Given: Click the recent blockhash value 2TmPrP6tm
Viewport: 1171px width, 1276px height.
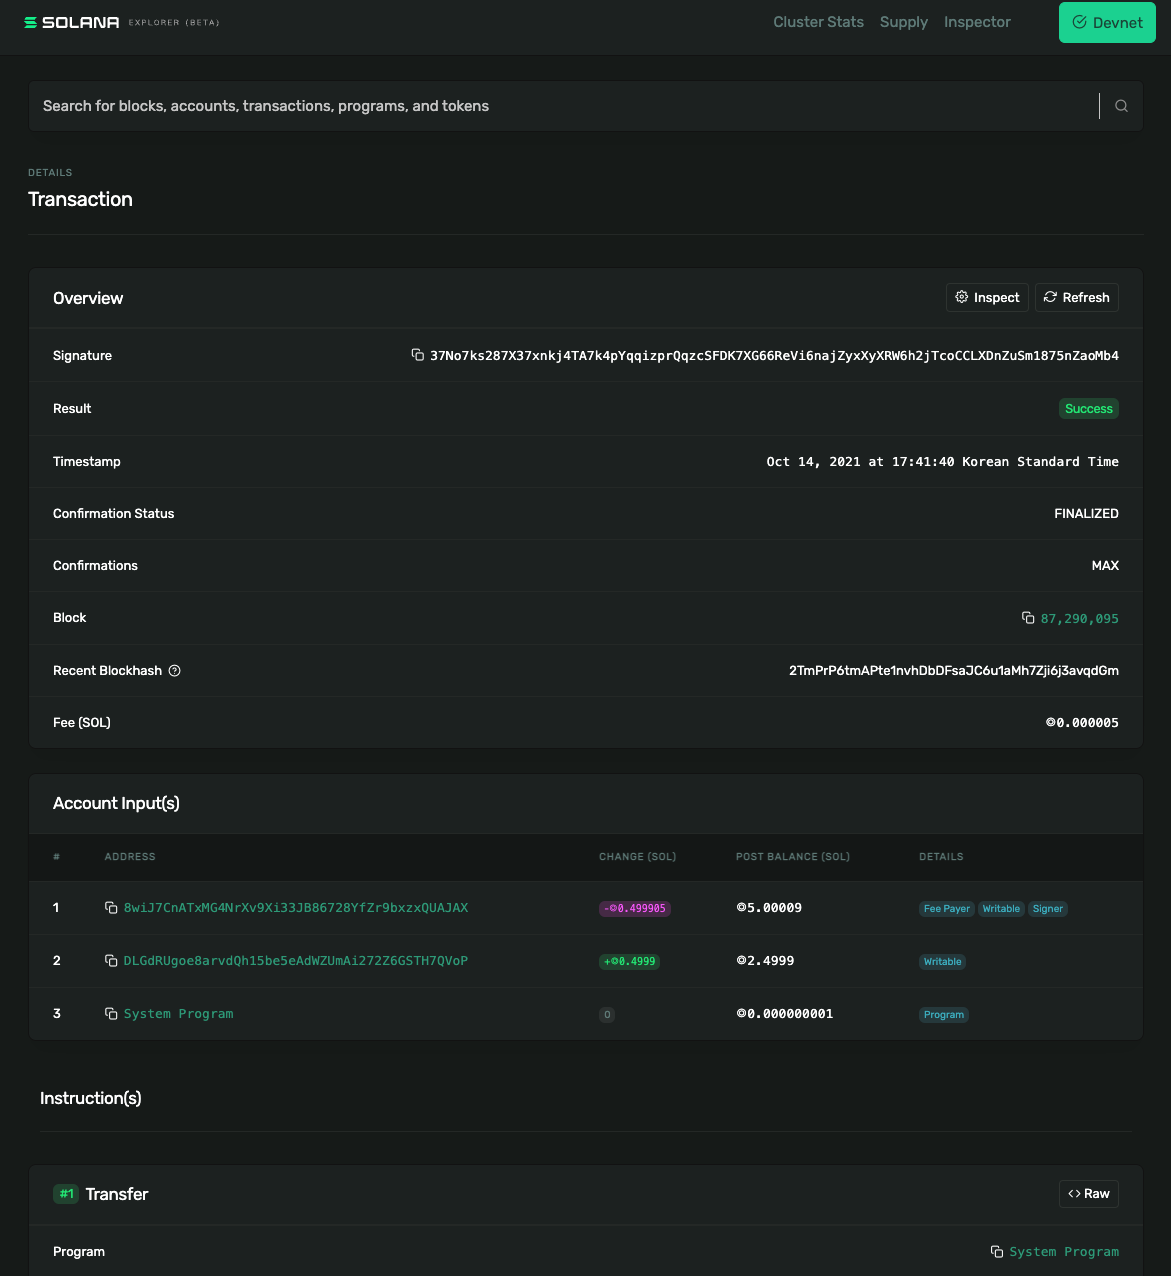Looking at the screenshot, I should [x=954, y=671].
